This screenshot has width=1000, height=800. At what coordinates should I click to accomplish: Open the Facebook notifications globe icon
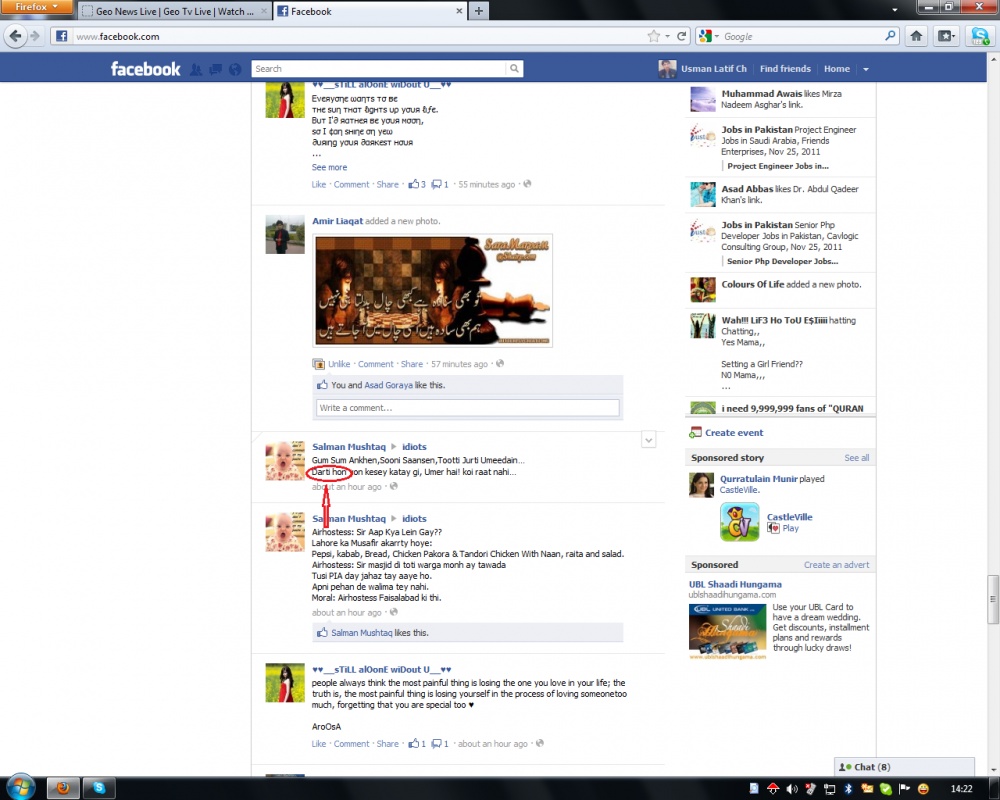click(235, 69)
